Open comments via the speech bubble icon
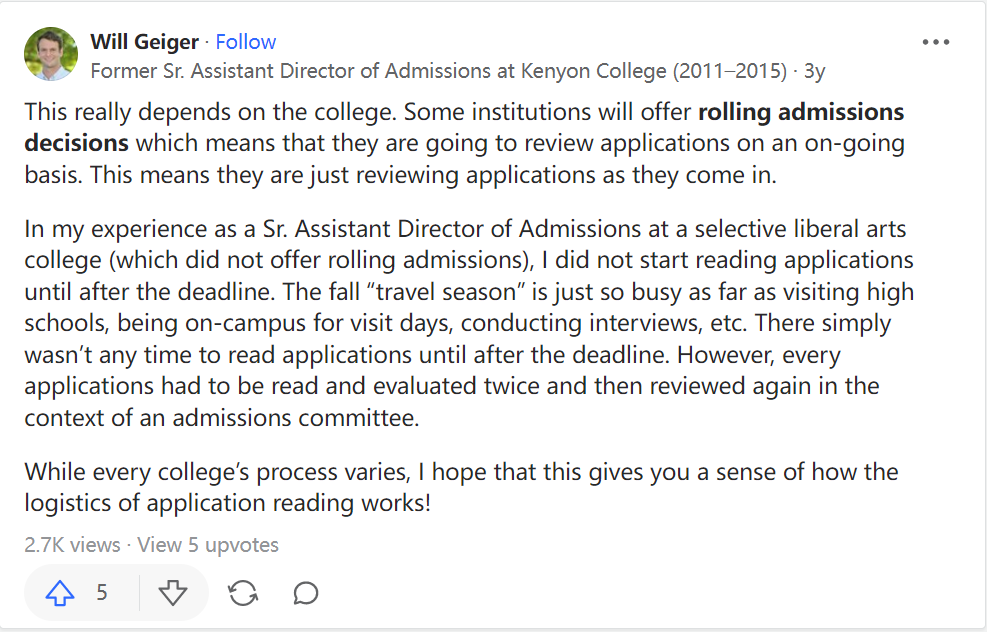Screen dimensions: 987x632 point(306,593)
